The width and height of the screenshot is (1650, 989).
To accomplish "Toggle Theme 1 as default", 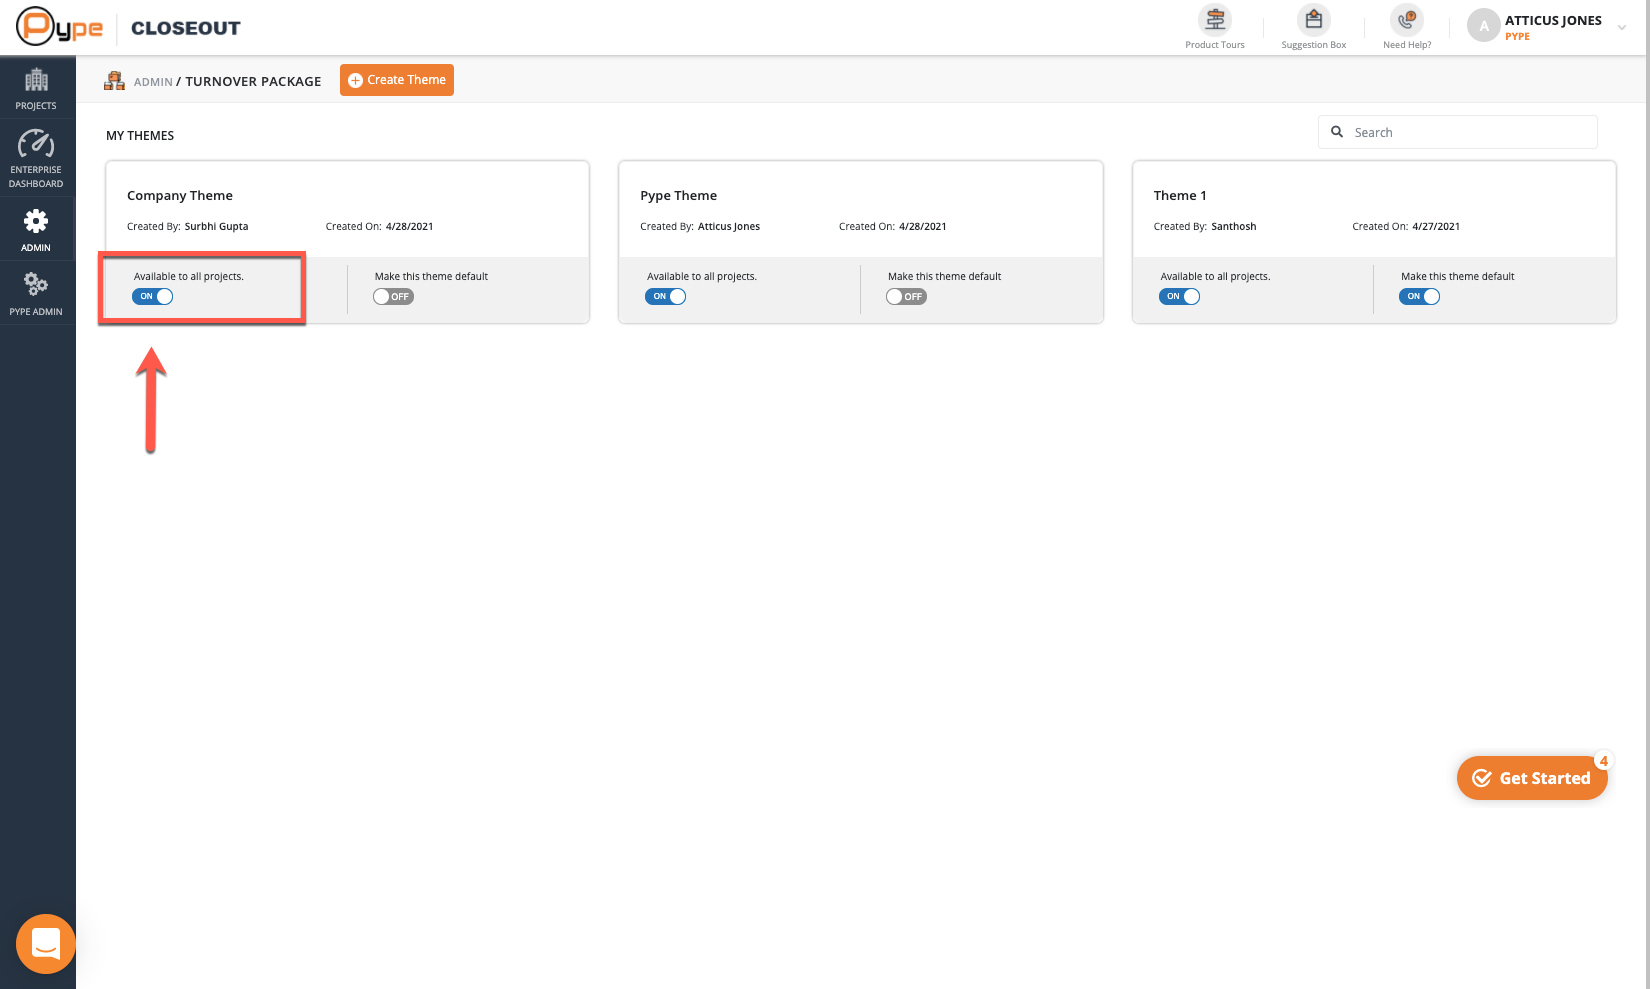I will tap(1419, 297).
